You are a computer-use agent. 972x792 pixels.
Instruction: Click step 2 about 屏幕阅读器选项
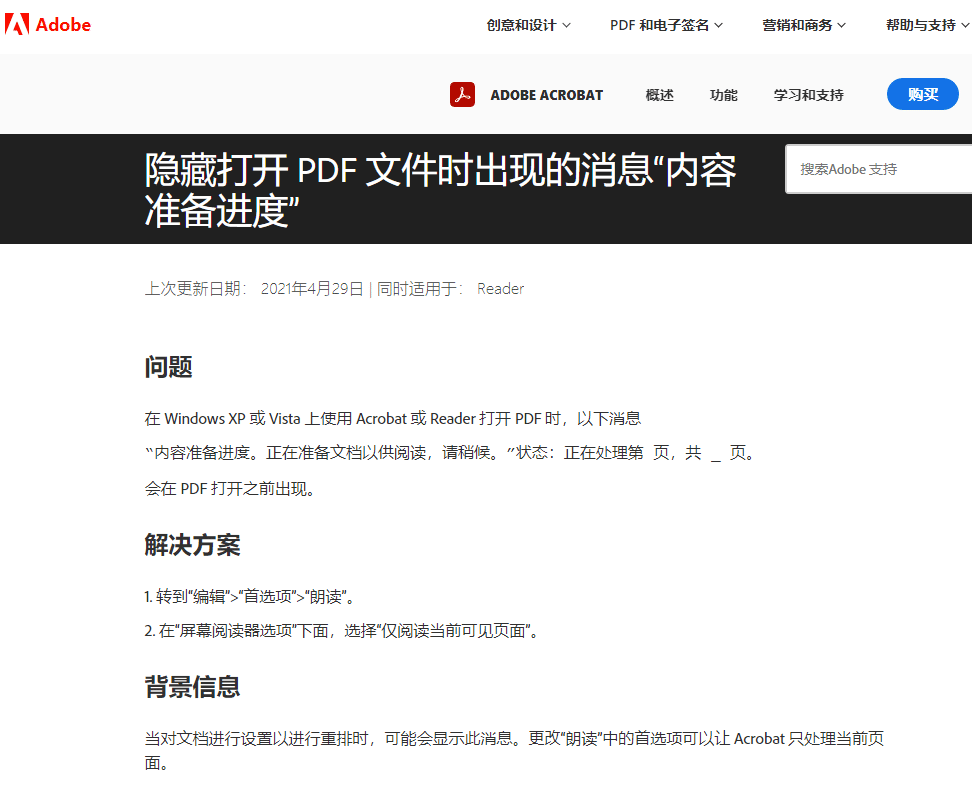[x=342, y=631]
